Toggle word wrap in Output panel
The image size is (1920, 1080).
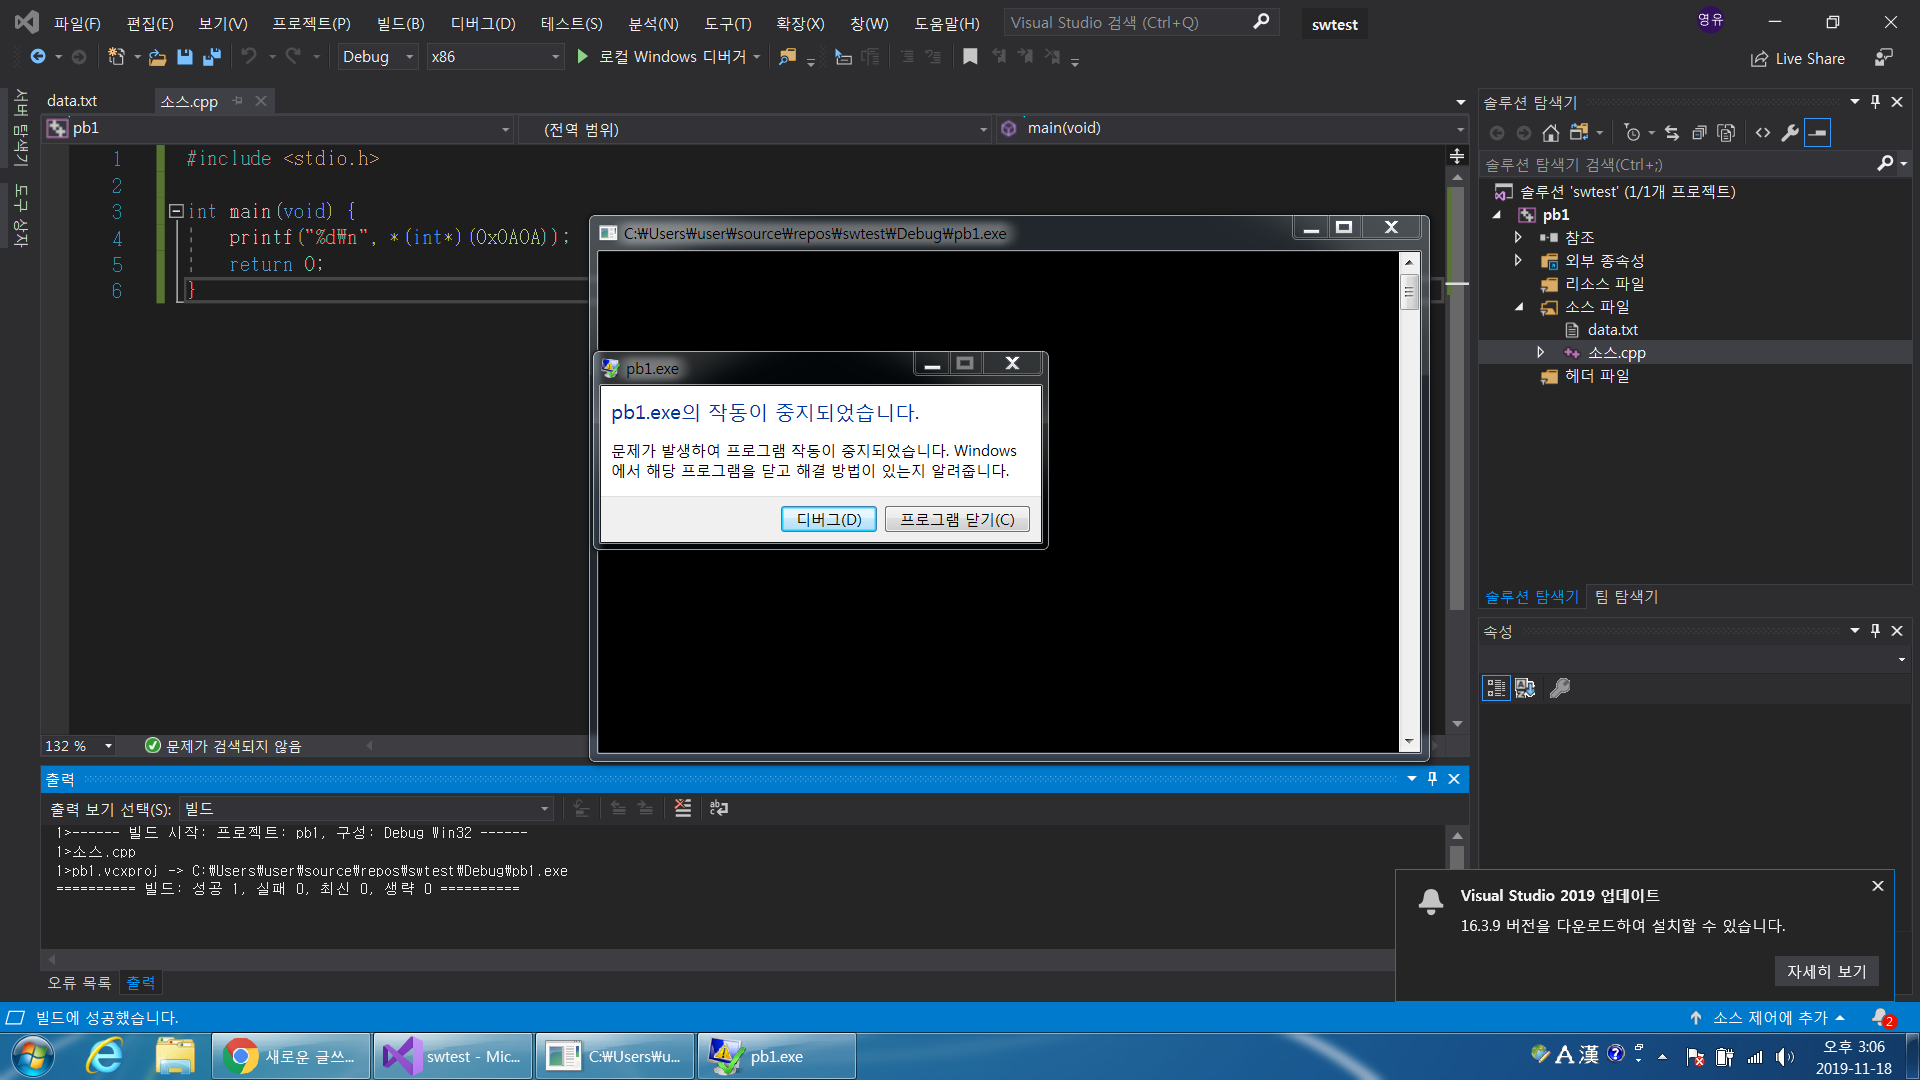coord(719,808)
